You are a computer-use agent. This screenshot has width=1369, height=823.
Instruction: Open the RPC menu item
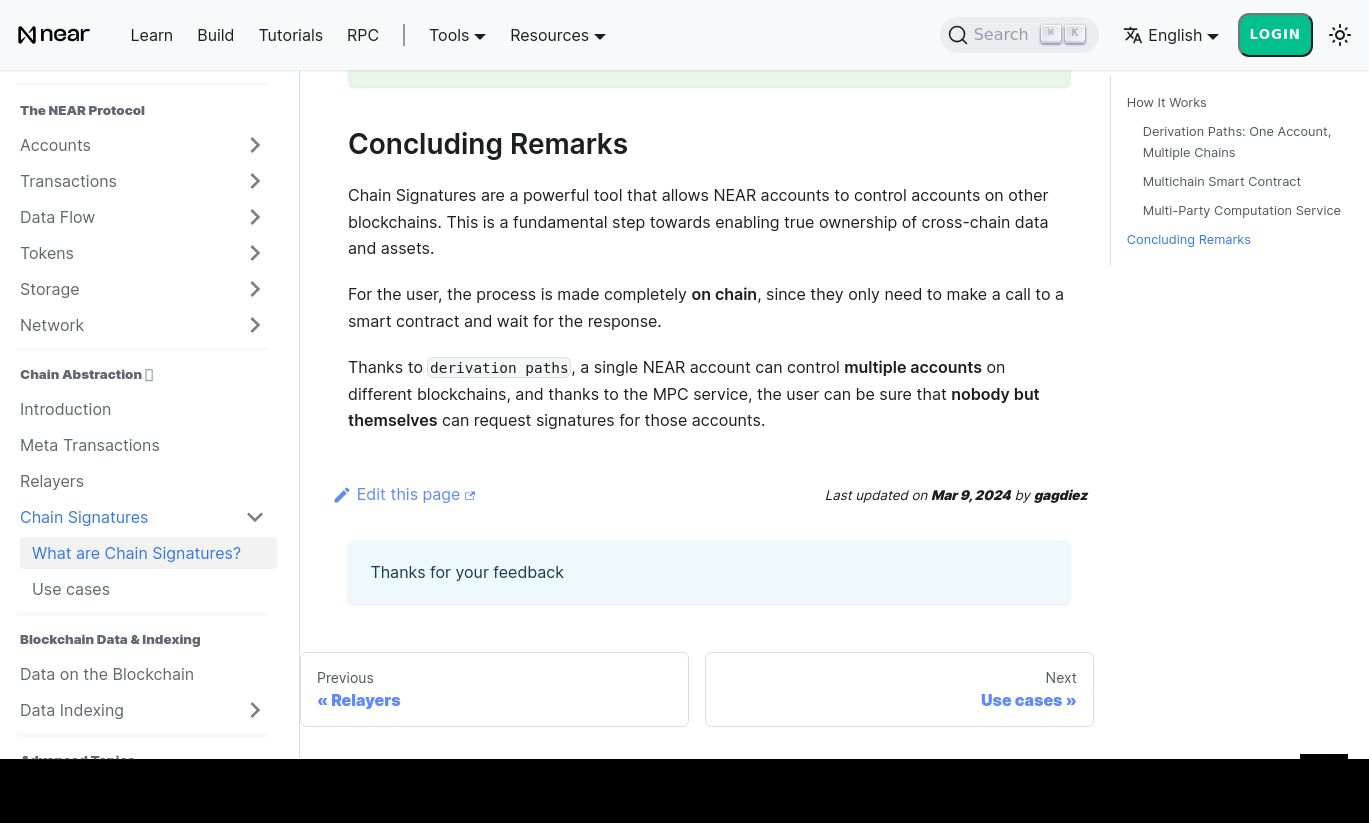point(362,35)
